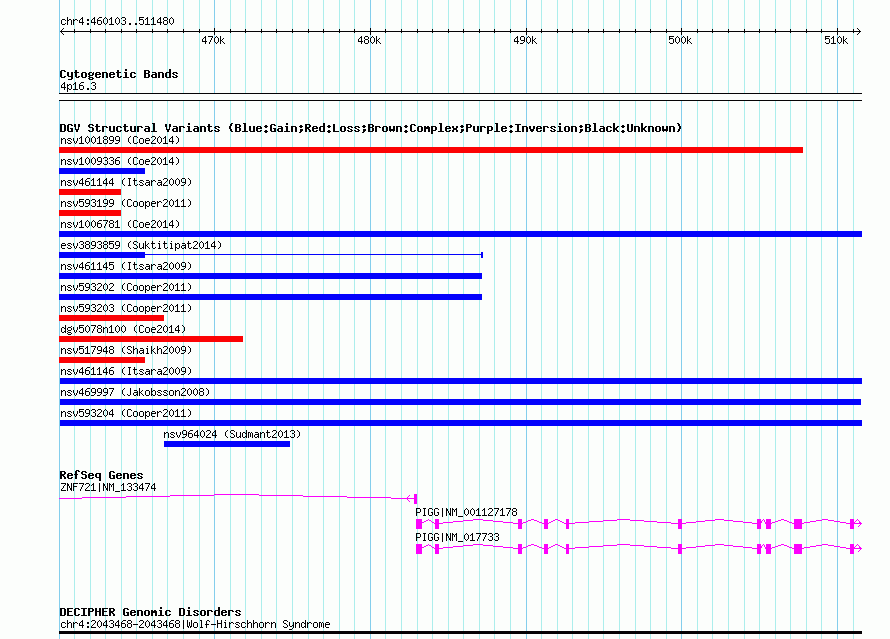
Task: Open variant label nsv1006781 (Coe2014)
Action: pyautogui.click(x=120, y=224)
